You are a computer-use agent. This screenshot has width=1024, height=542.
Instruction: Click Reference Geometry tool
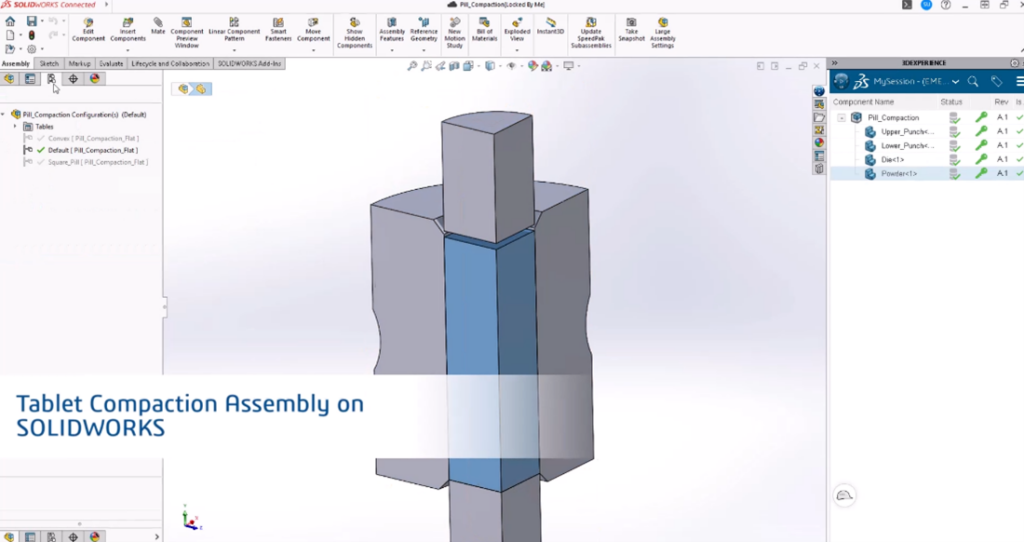(x=424, y=30)
